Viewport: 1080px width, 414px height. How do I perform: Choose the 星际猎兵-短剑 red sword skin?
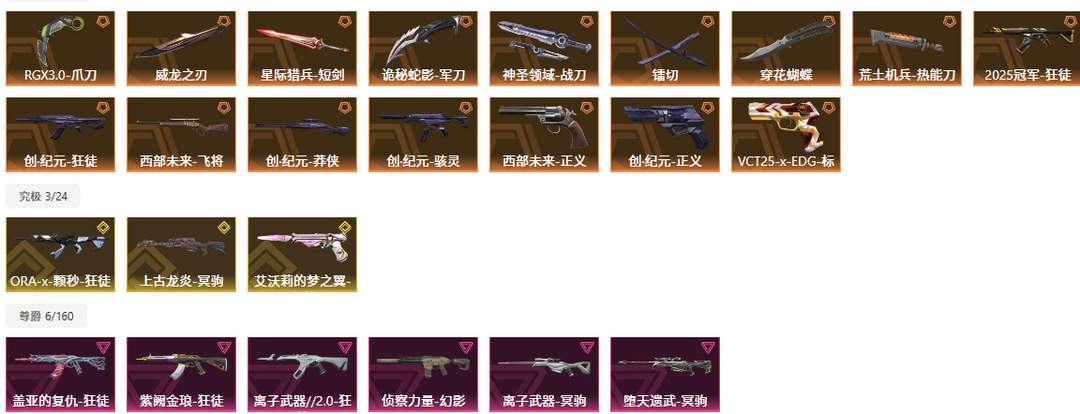pyautogui.click(x=302, y=48)
